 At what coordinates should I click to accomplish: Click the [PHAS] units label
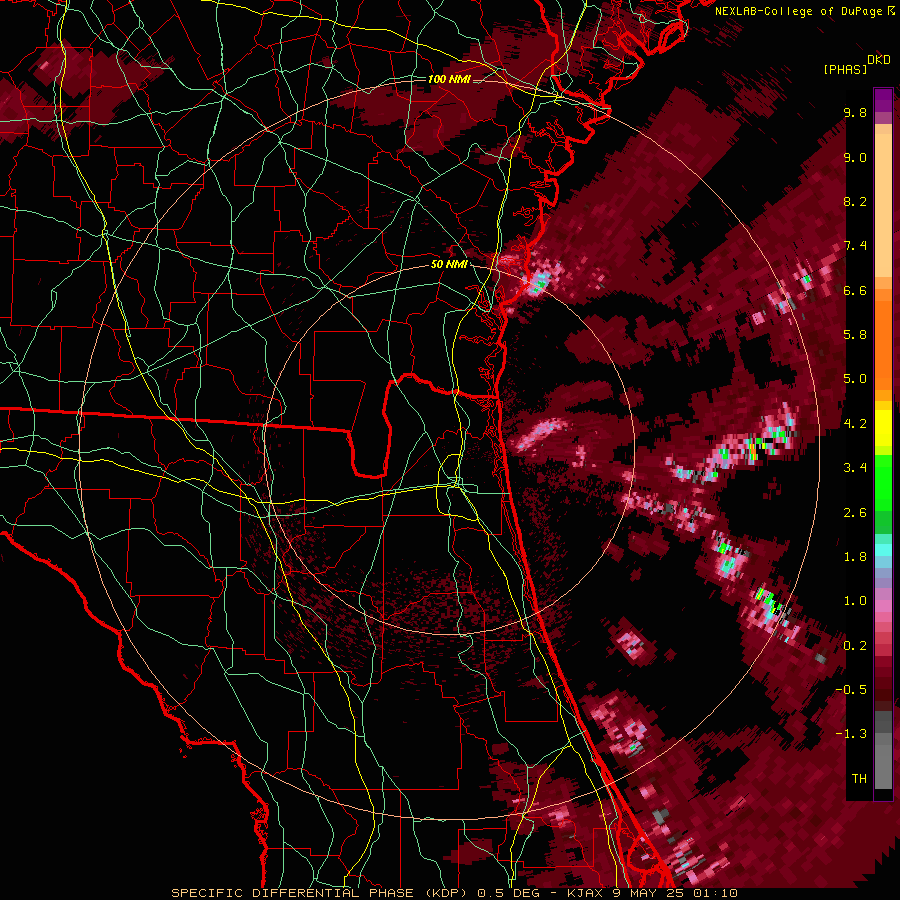845,69
